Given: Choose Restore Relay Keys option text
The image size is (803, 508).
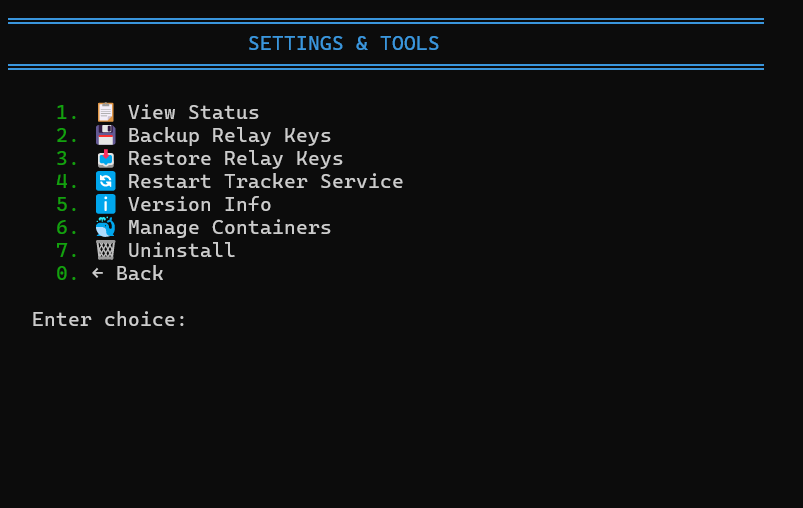Looking at the screenshot, I should (x=235, y=158).
